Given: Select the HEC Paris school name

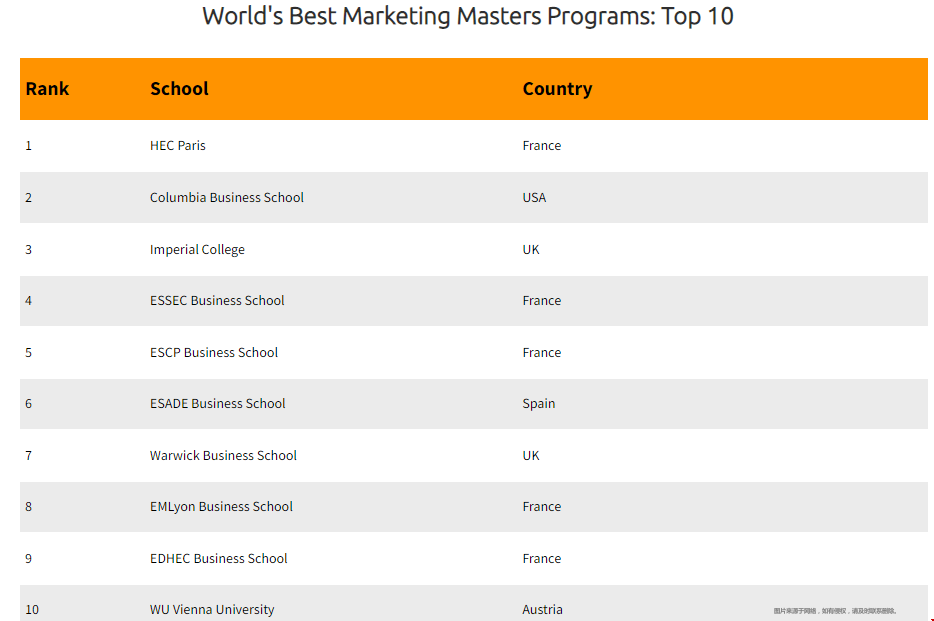Looking at the screenshot, I should (x=178, y=145).
